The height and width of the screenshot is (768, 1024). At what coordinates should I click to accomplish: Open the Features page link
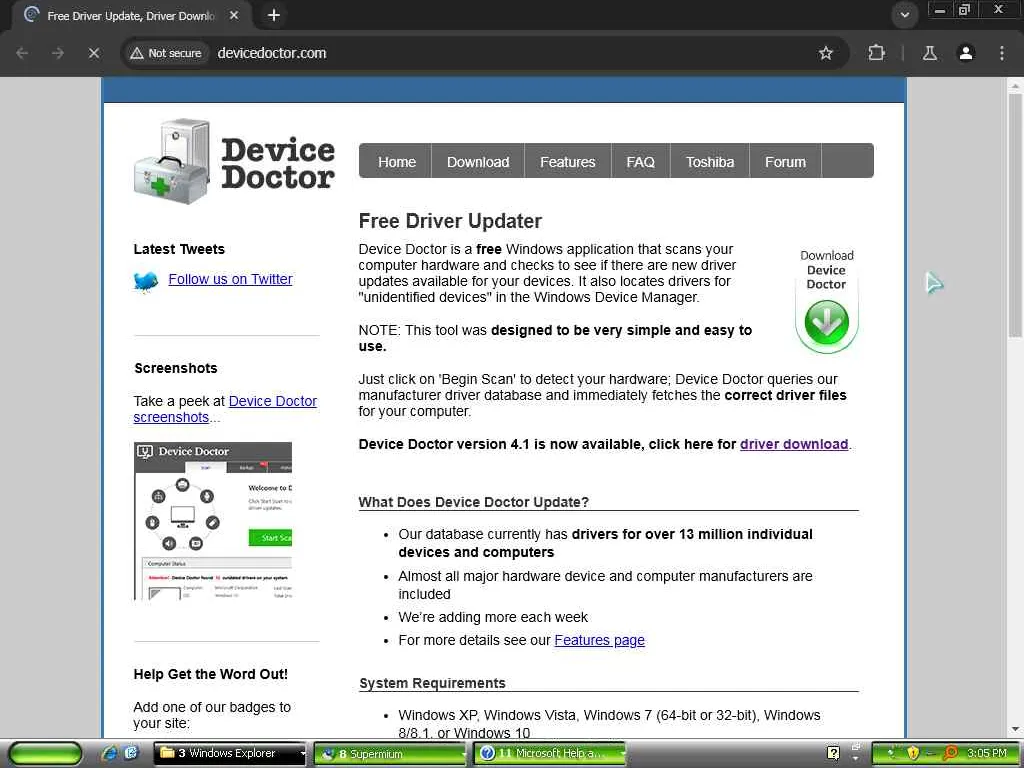click(600, 641)
